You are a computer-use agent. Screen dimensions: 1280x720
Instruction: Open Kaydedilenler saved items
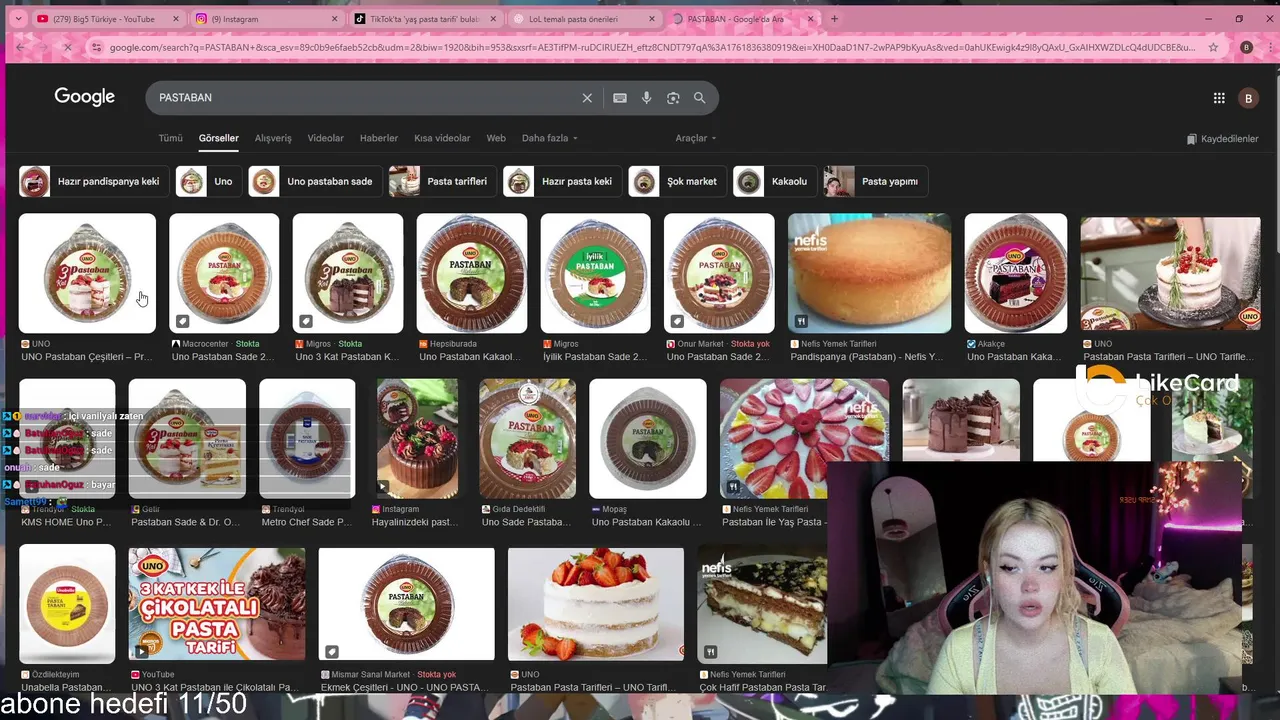(1222, 139)
